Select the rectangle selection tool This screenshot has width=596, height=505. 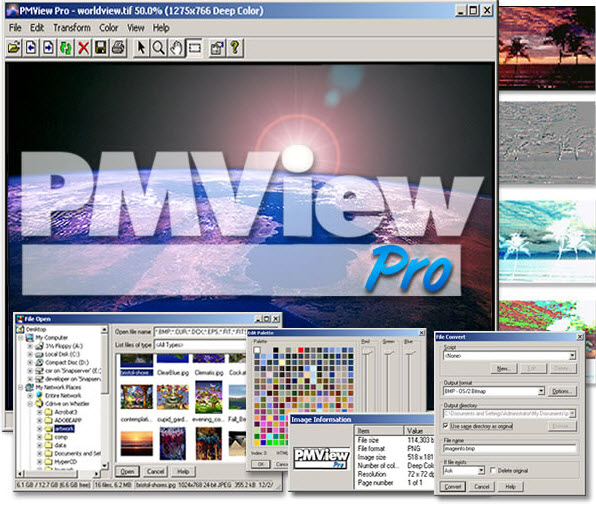click(x=195, y=48)
